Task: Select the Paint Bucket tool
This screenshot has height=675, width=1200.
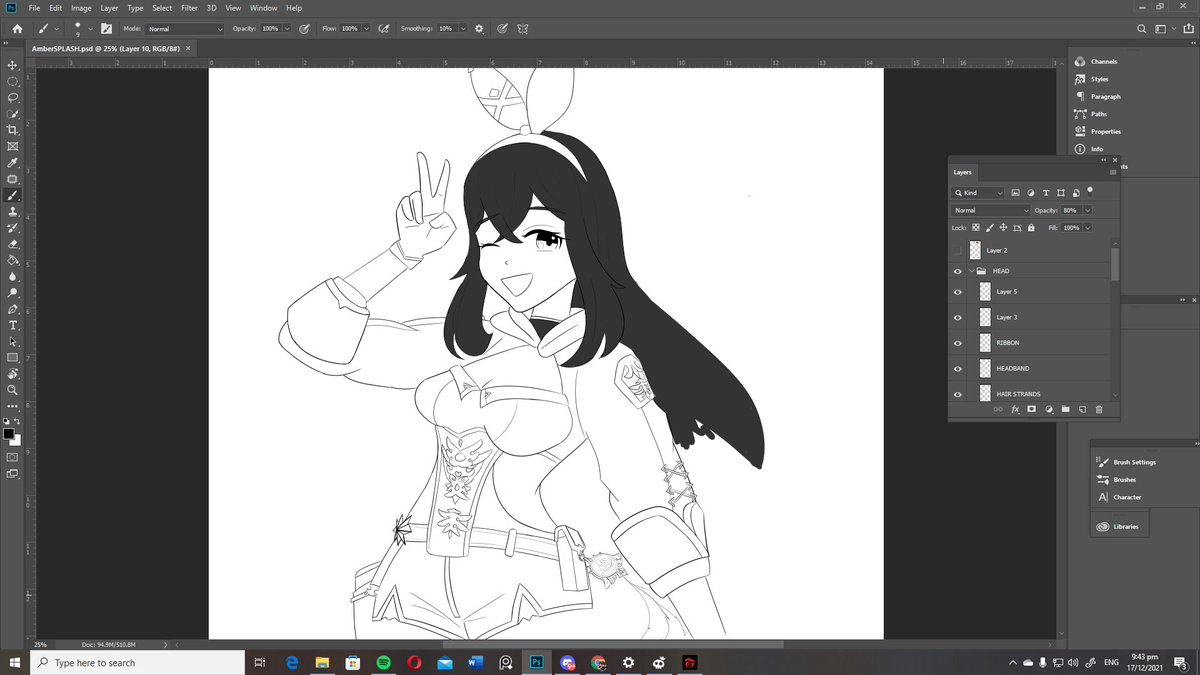Action: [13, 260]
